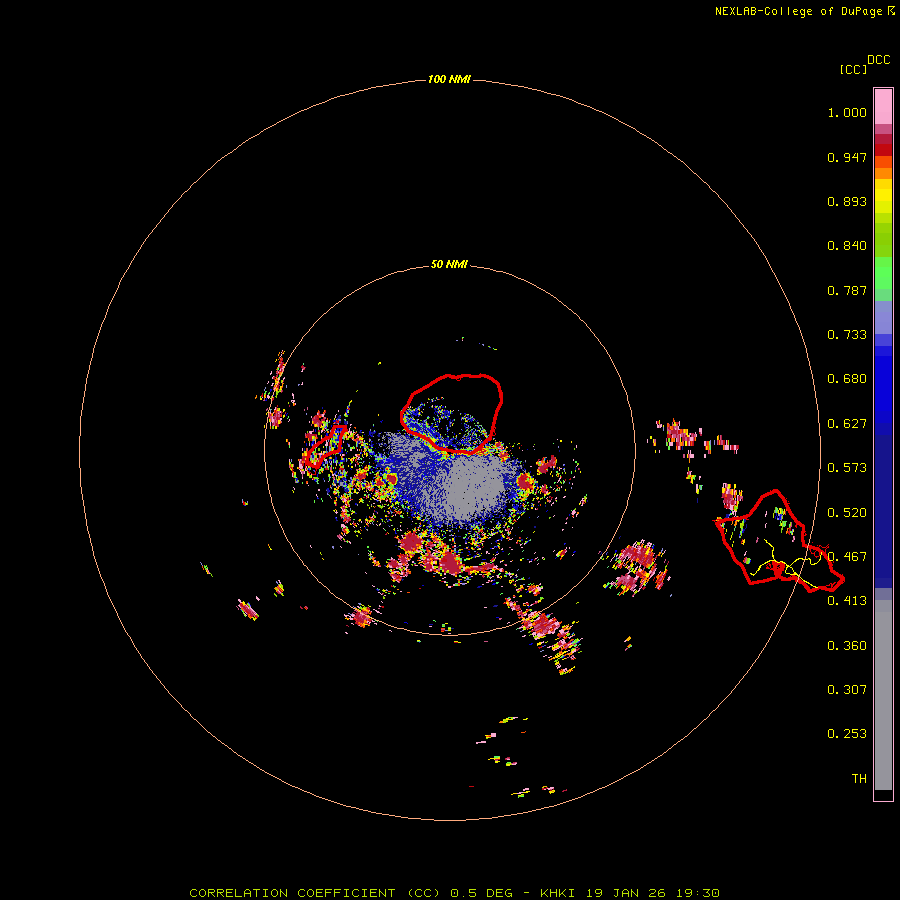Image resolution: width=900 pixels, height=900 pixels.
Task: Click the 0.307 scale value
Action: point(847,690)
